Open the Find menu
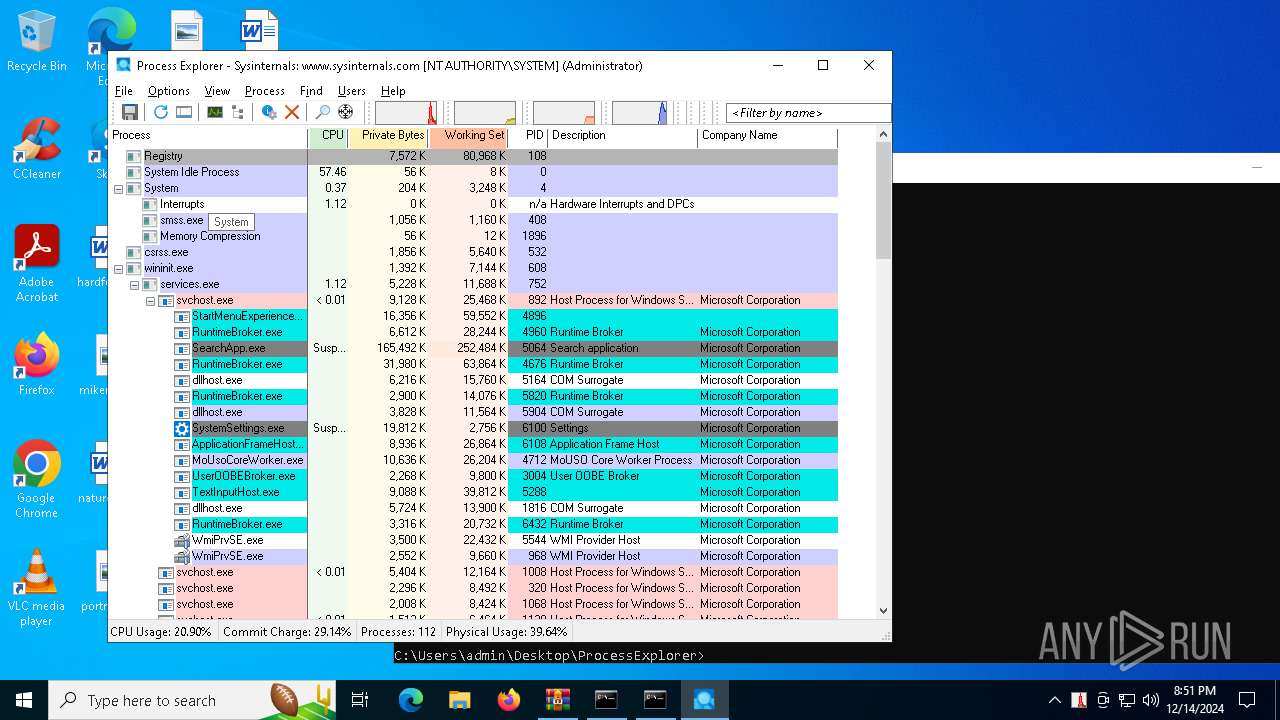This screenshot has height=720, width=1280. pyautogui.click(x=311, y=91)
